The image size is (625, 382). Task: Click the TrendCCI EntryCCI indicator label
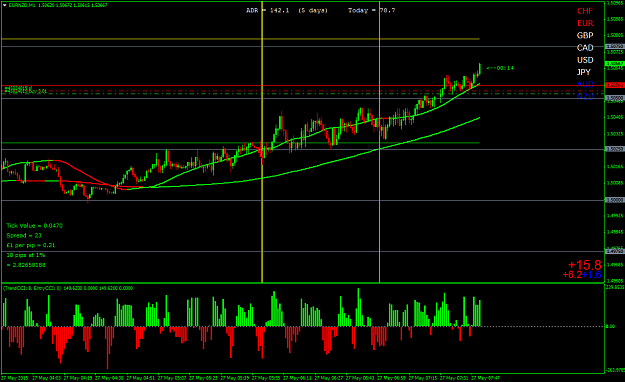(x=68, y=288)
